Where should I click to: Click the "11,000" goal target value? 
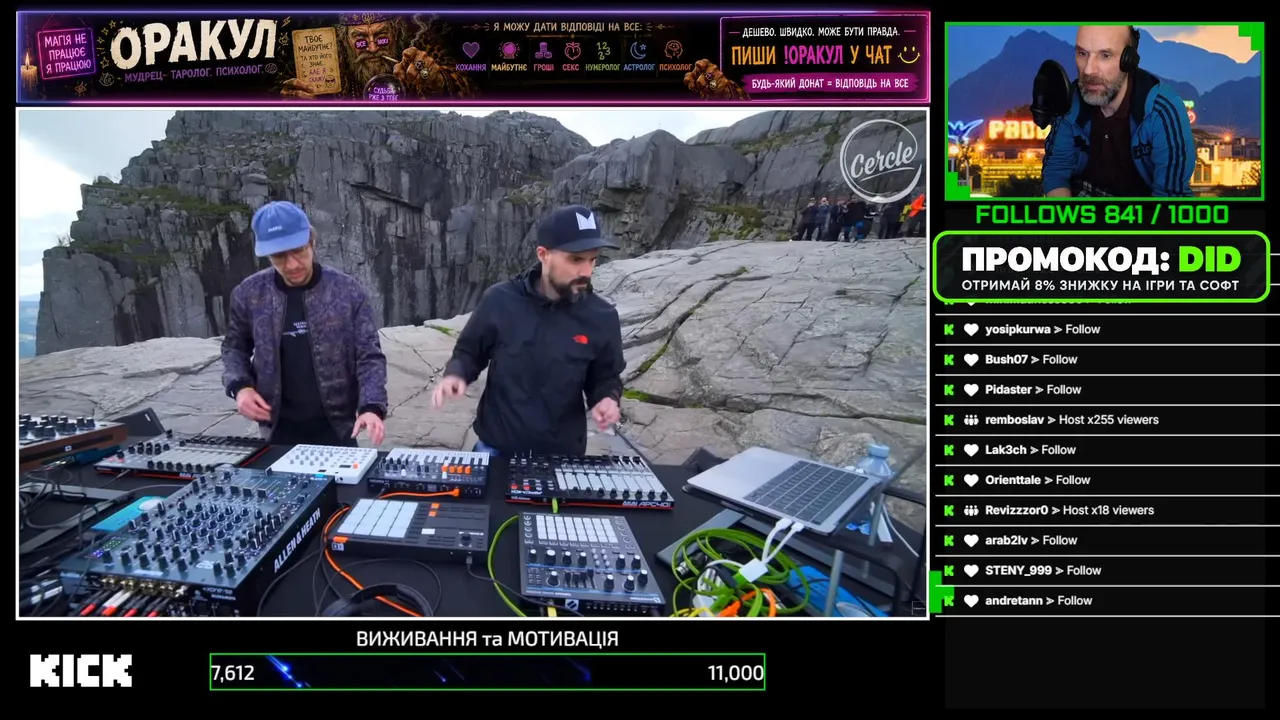pyautogui.click(x=736, y=673)
